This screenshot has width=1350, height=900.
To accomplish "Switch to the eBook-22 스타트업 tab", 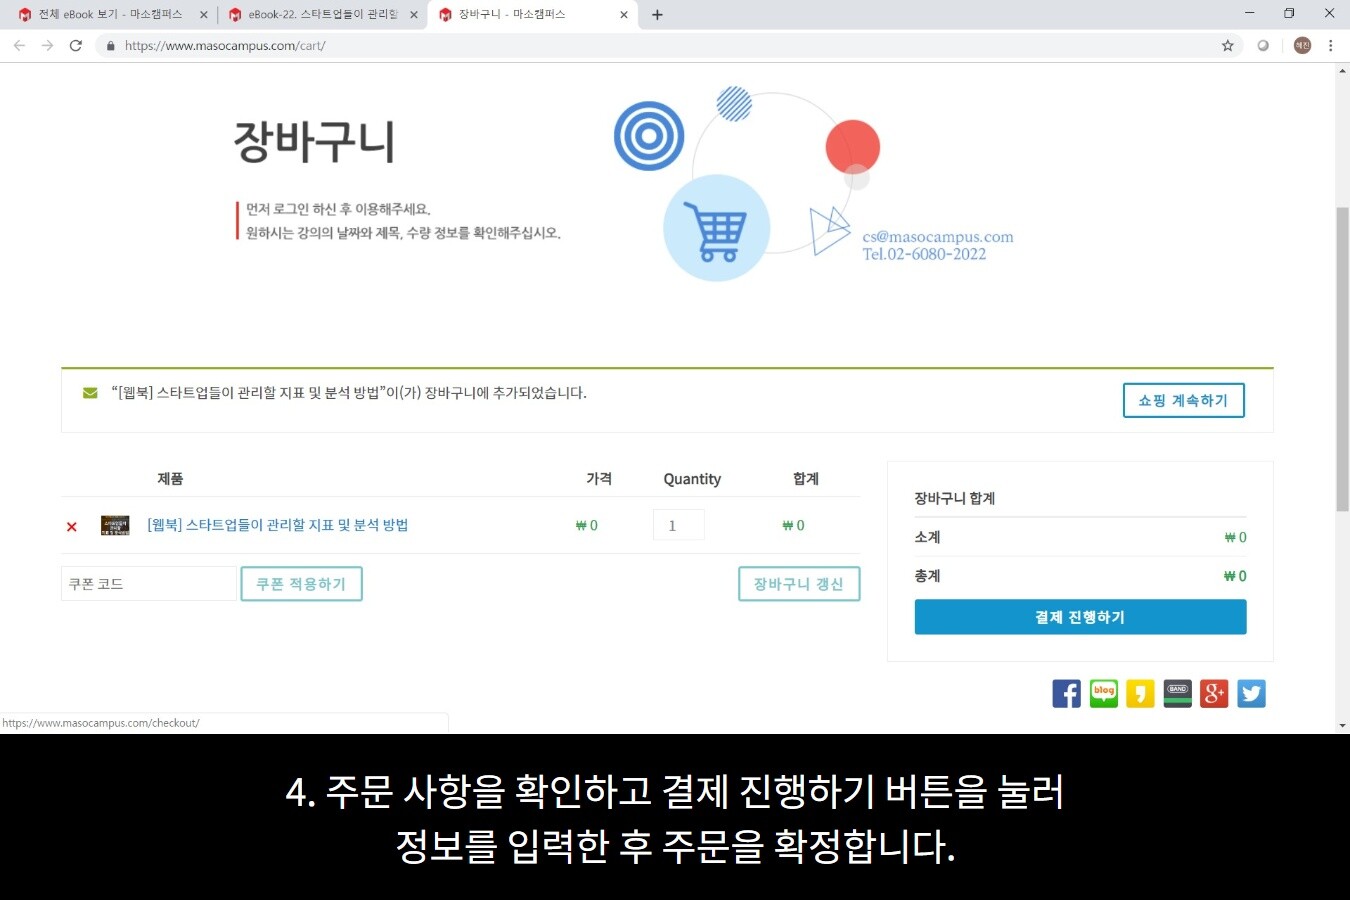I will (x=320, y=14).
